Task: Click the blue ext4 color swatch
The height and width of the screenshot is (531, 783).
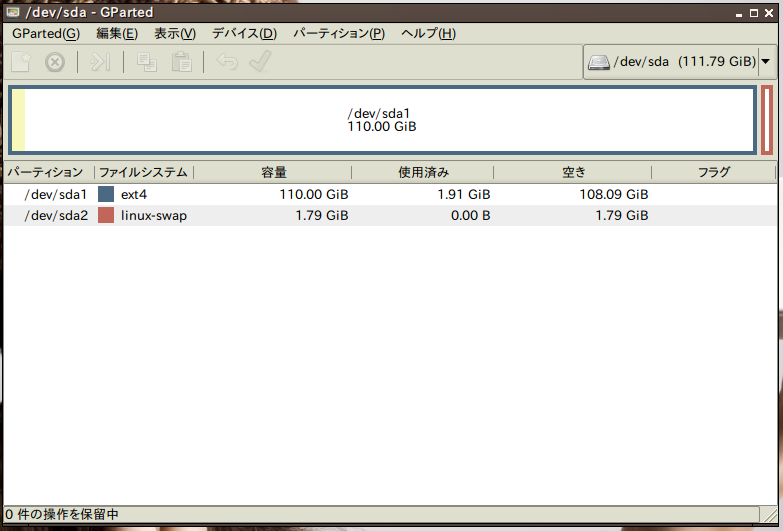Action: click(106, 194)
